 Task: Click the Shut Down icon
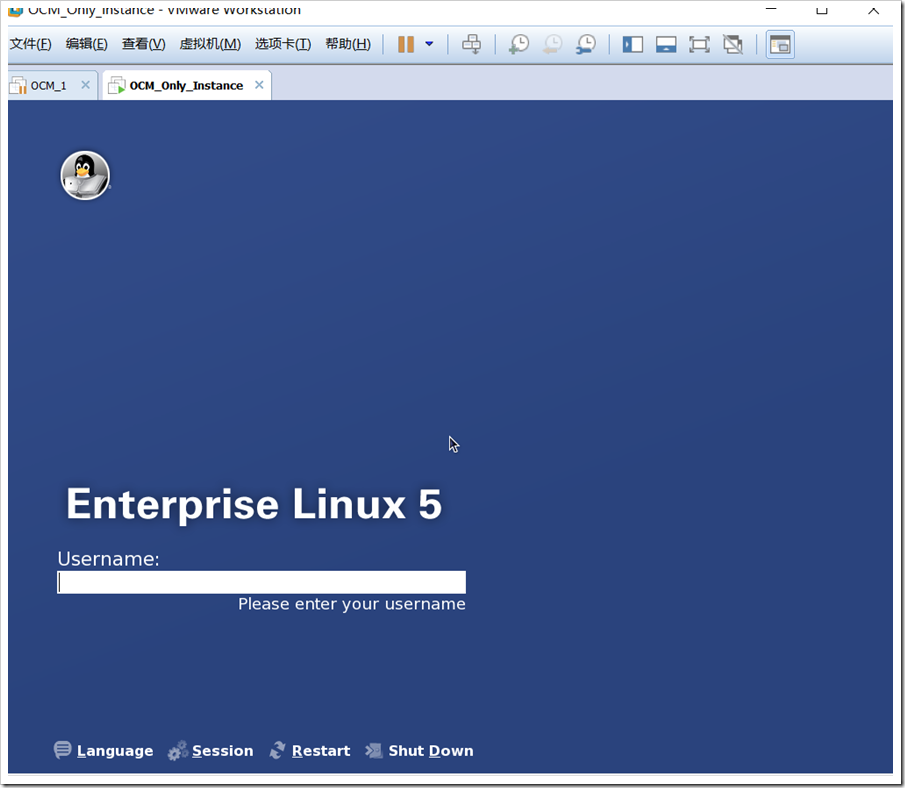pos(373,750)
